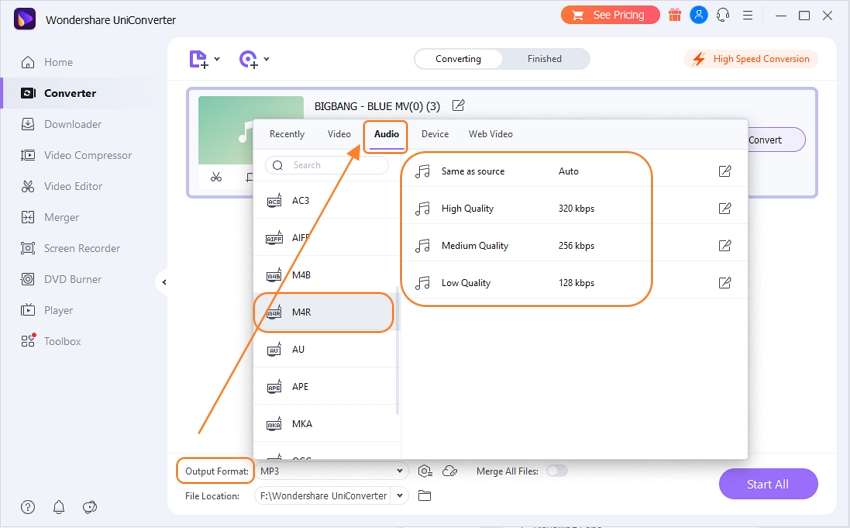The width and height of the screenshot is (850, 528).
Task: Open the user account profile icon
Action: coord(698,15)
